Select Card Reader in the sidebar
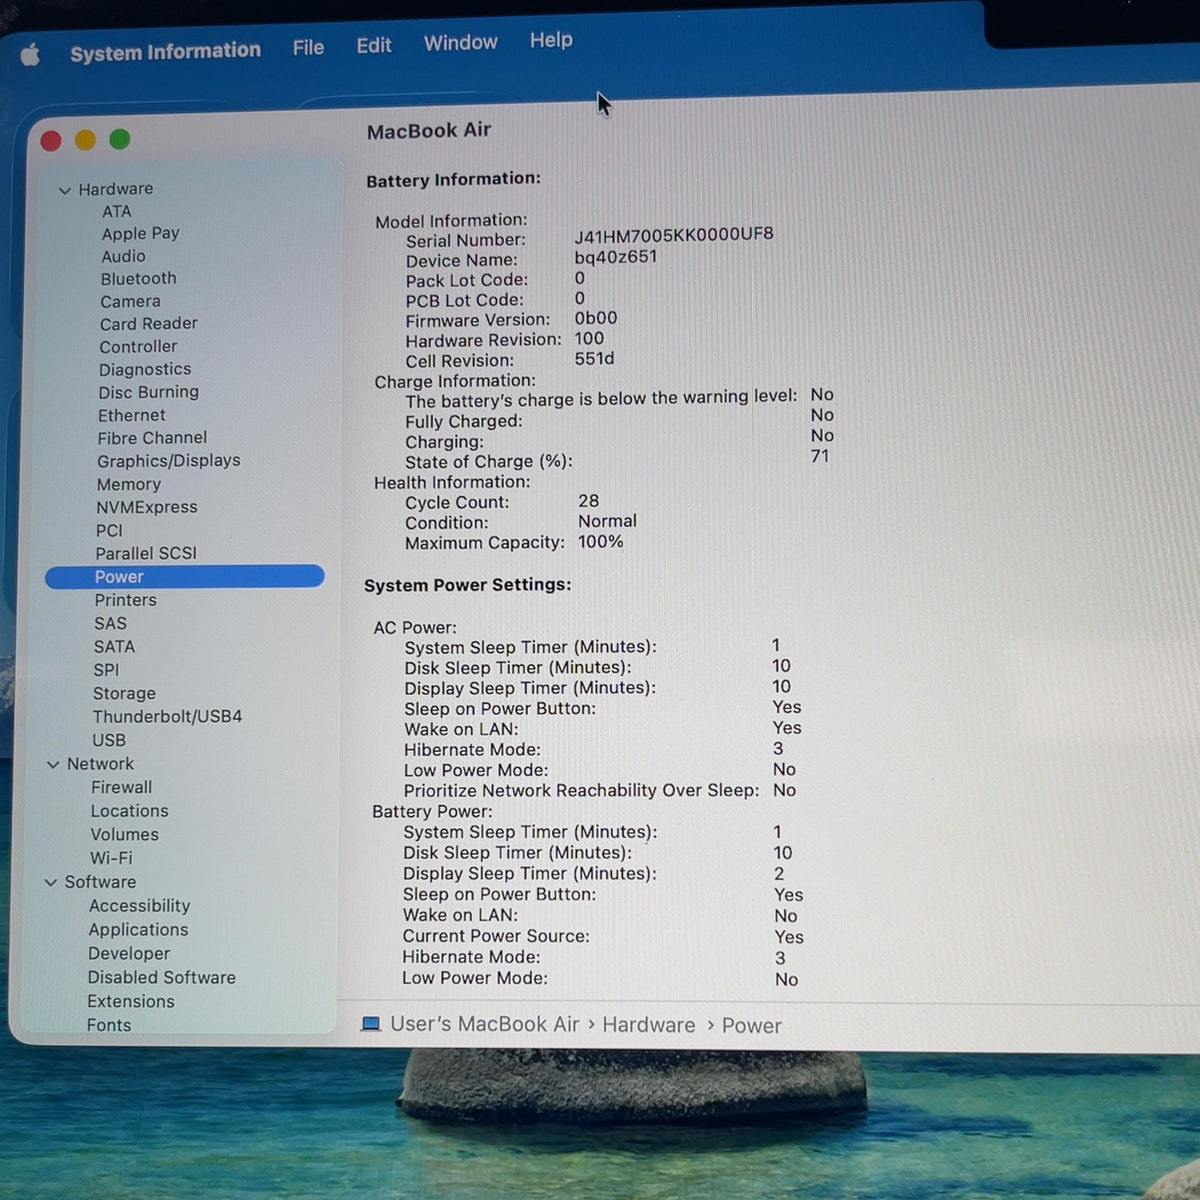Image resolution: width=1200 pixels, height=1200 pixels. (x=148, y=324)
